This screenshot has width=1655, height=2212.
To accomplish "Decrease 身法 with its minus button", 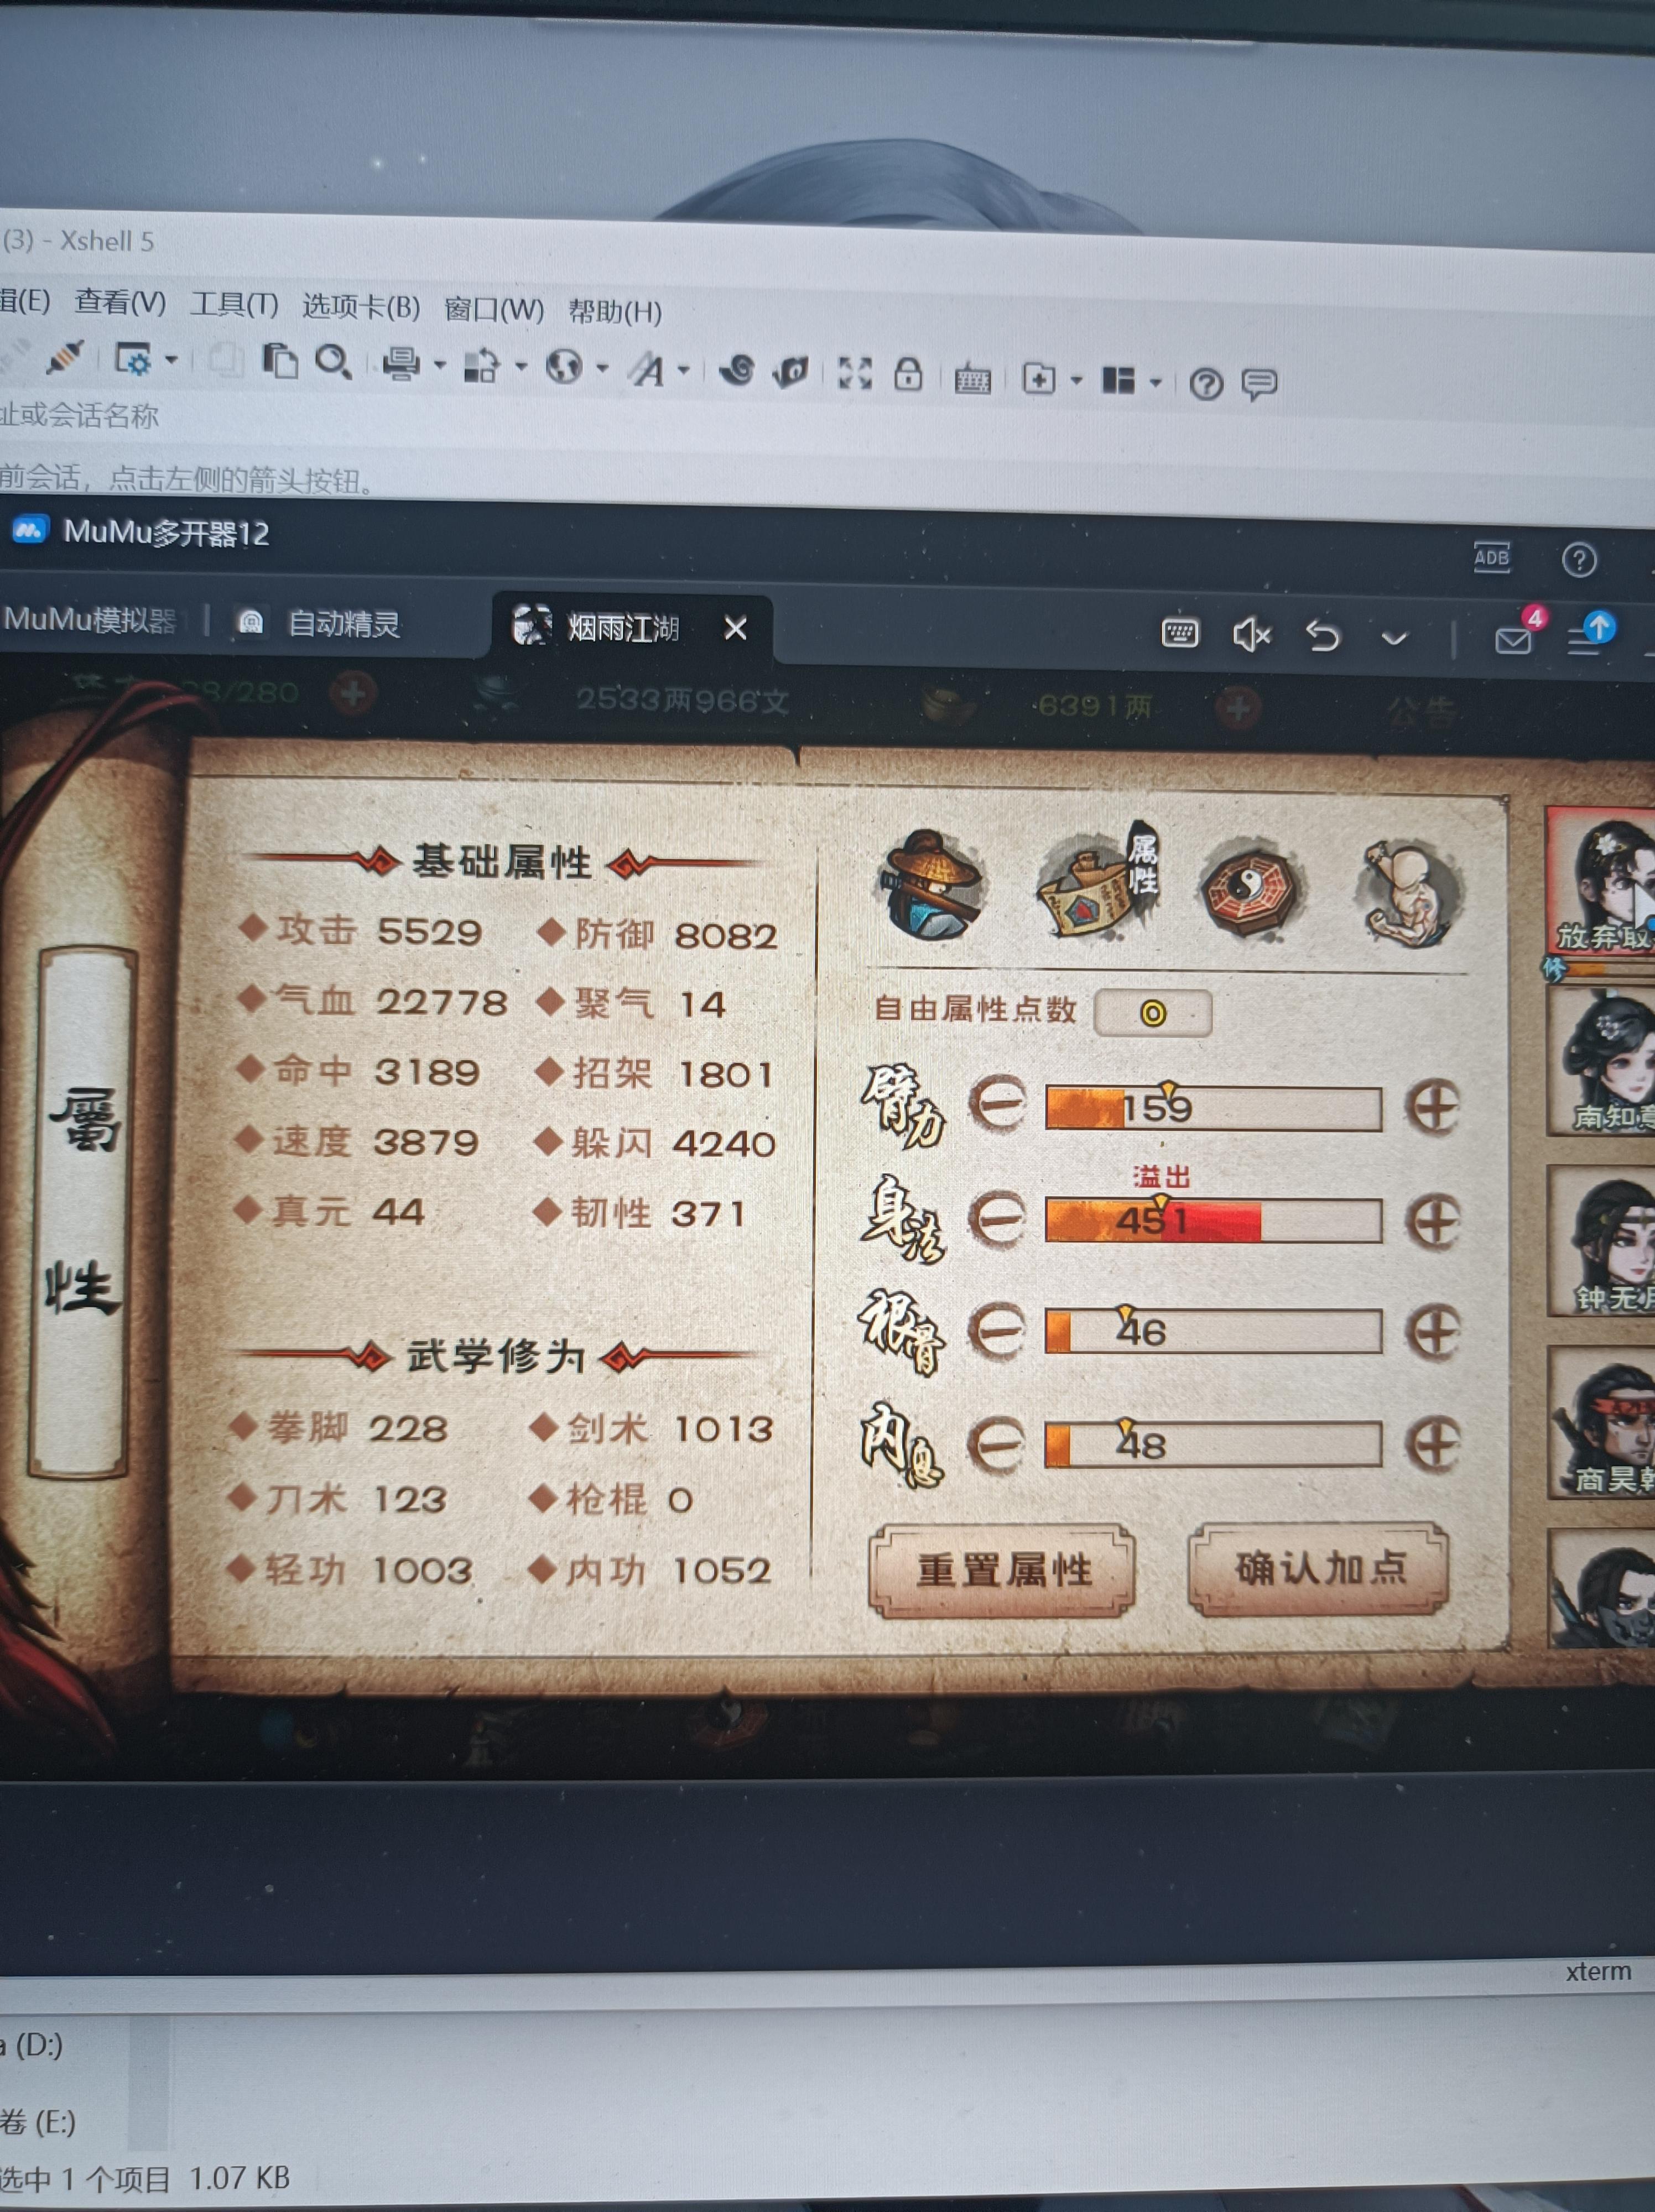I will click(998, 1218).
